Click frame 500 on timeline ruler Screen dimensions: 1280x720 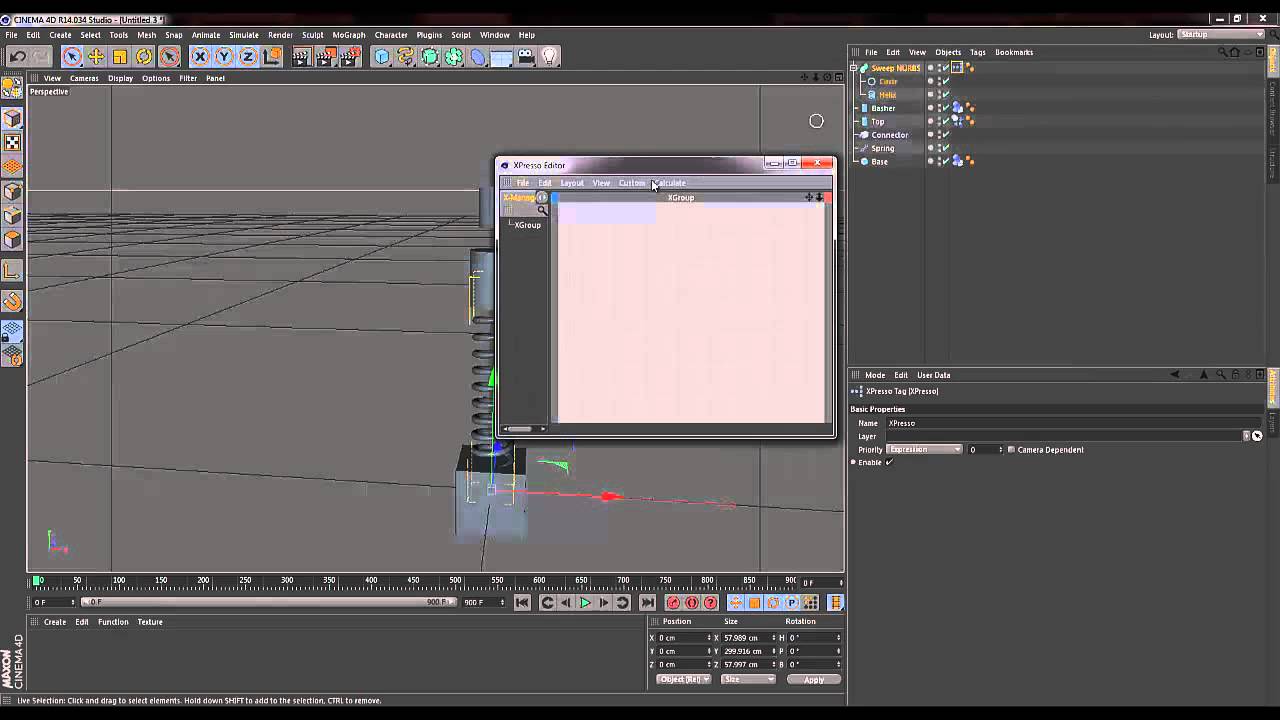(x=455, y=581)
